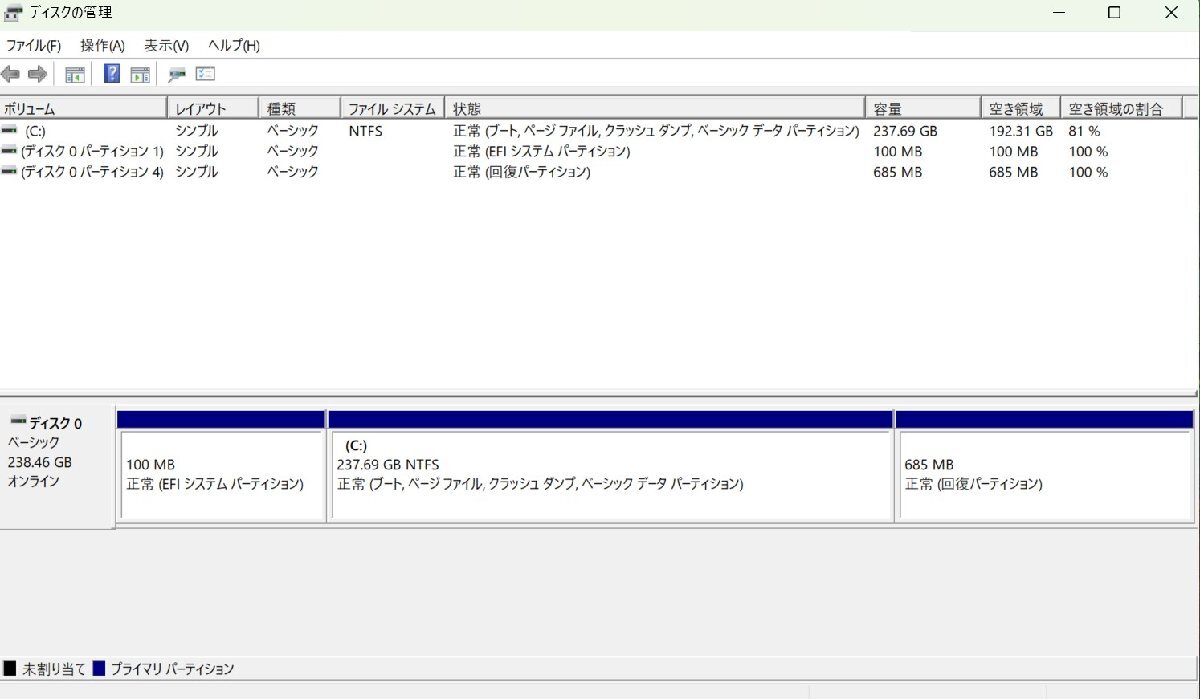Sort by the 種類 column header
The width and height of the screenshot is (1200, 699).
(299, 109)
